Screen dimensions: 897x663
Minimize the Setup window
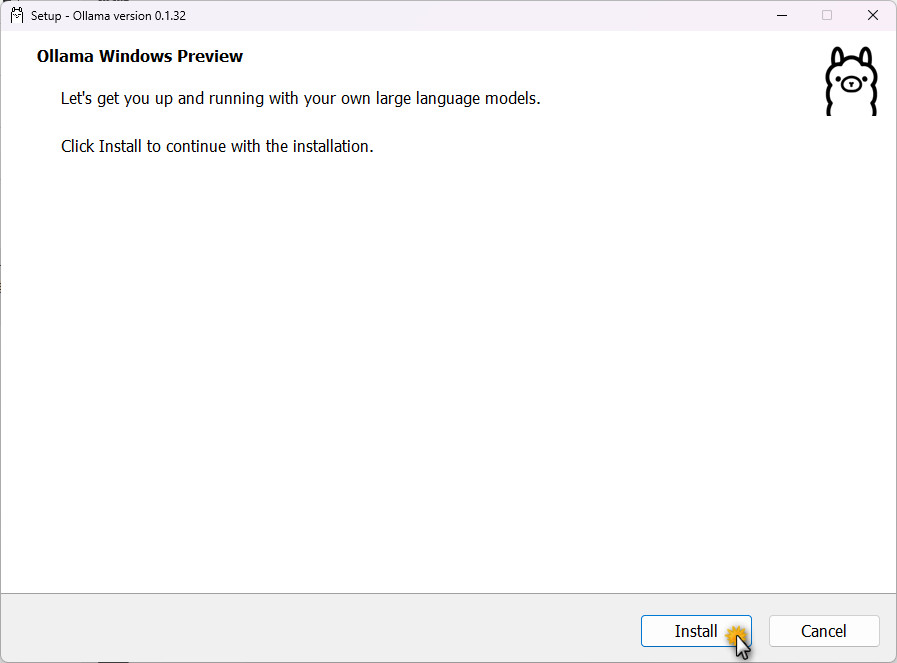(782, 15)
